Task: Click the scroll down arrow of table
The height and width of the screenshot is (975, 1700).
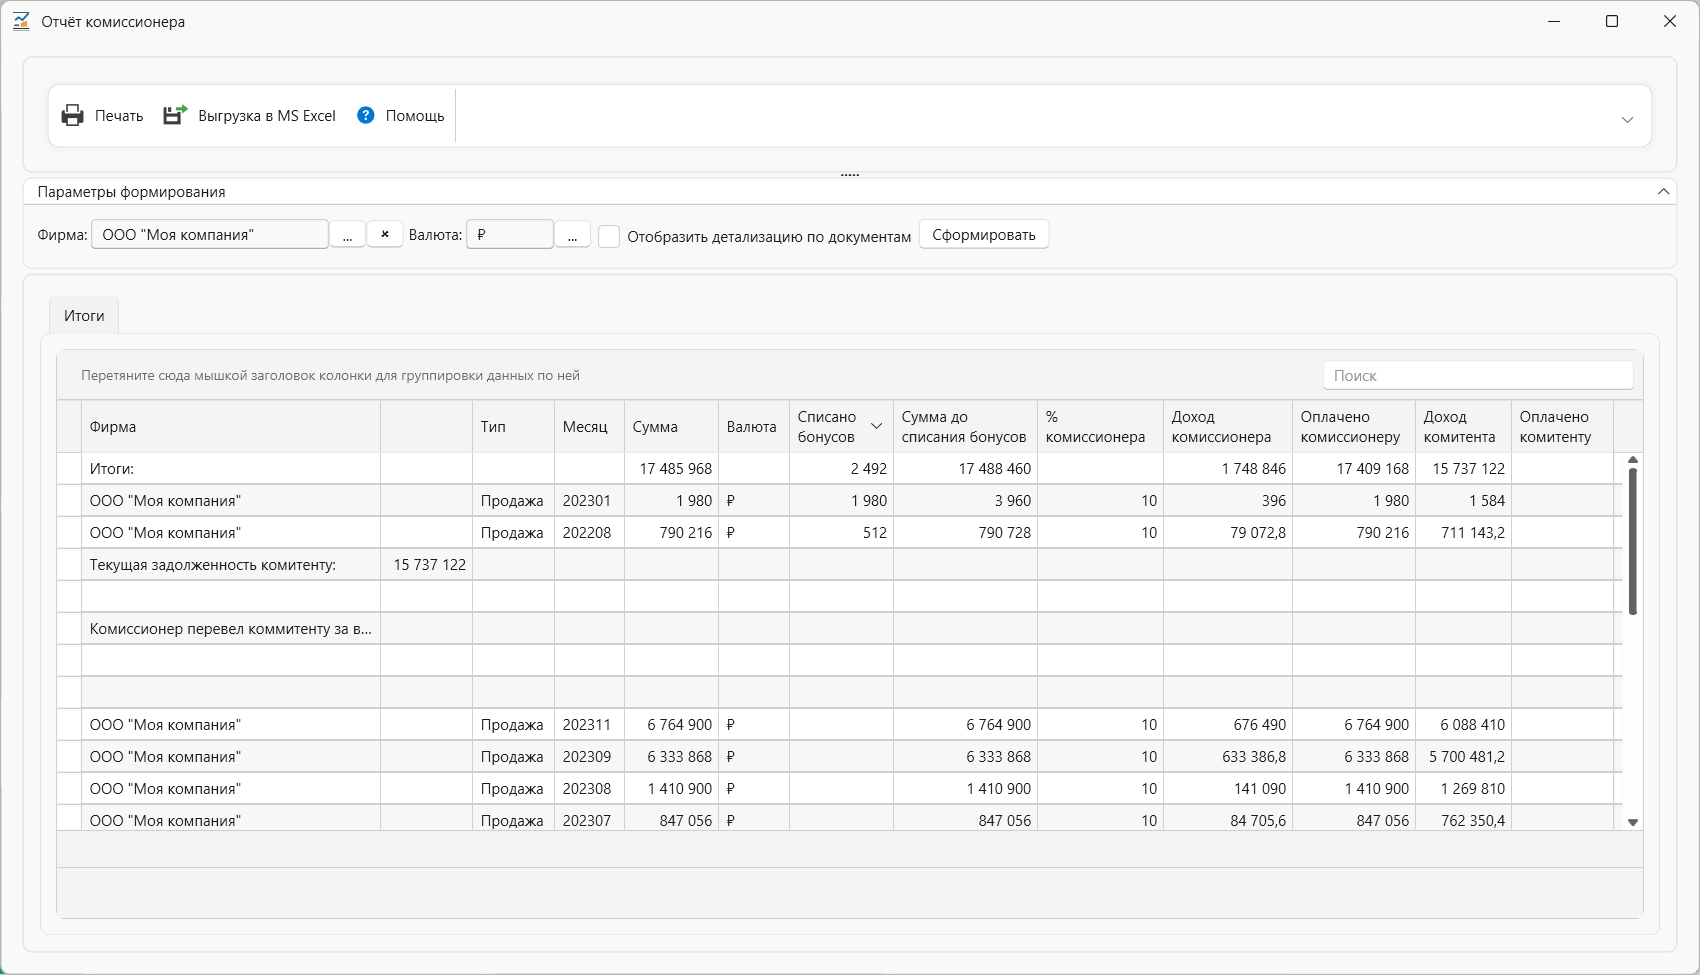Action: (x=1633, y=822)
